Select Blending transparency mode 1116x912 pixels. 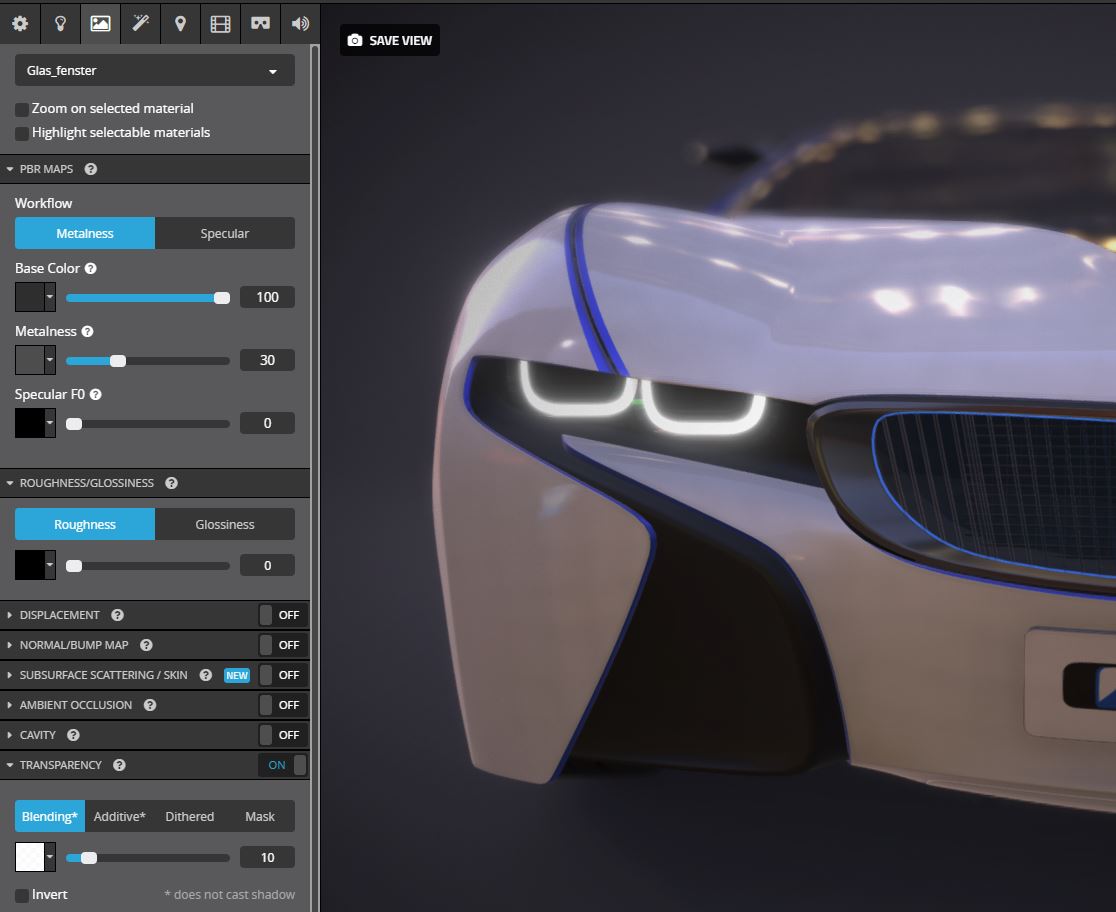50,817
